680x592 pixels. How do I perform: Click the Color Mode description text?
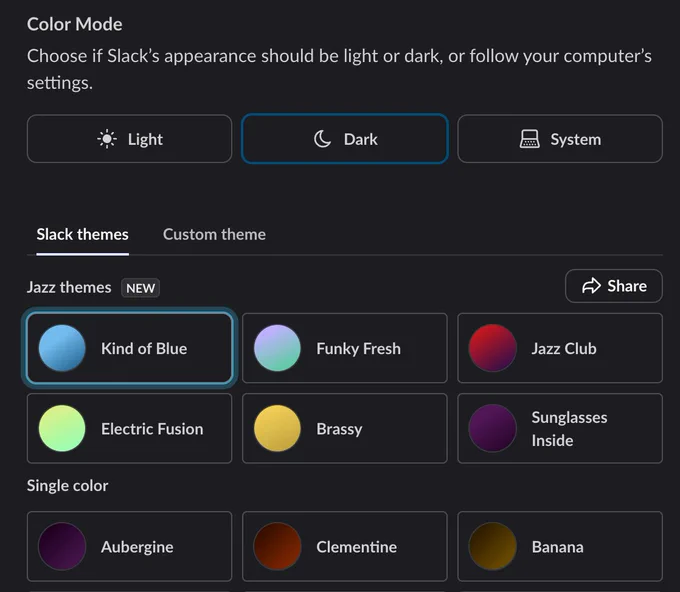(339, 69)
